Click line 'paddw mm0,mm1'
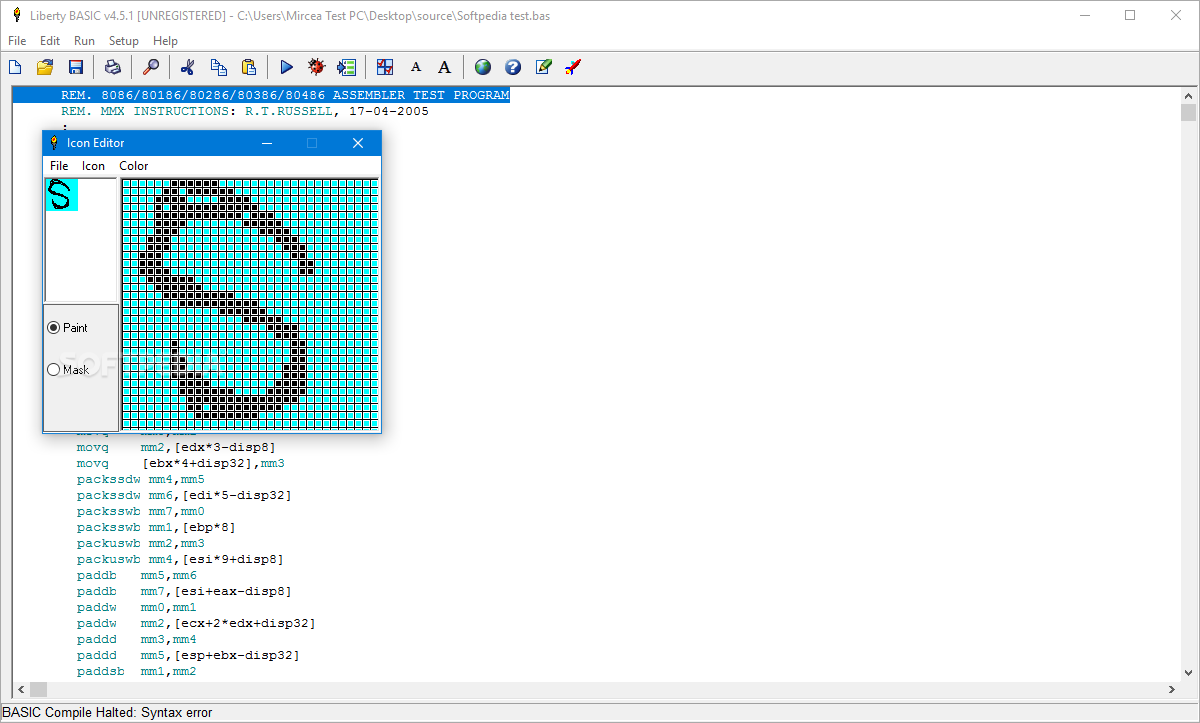 click(137, 607)
